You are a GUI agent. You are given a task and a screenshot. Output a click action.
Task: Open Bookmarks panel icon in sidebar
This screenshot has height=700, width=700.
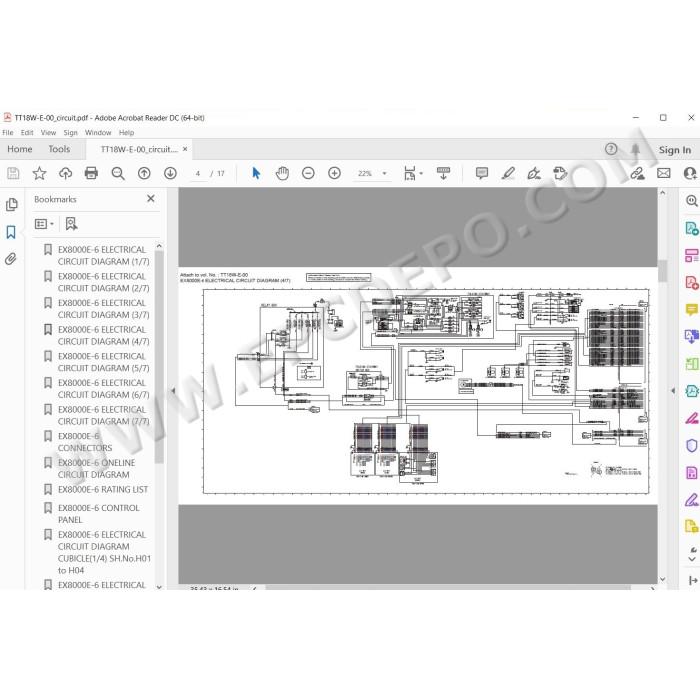pyautogui.click(x=11, y=232)
